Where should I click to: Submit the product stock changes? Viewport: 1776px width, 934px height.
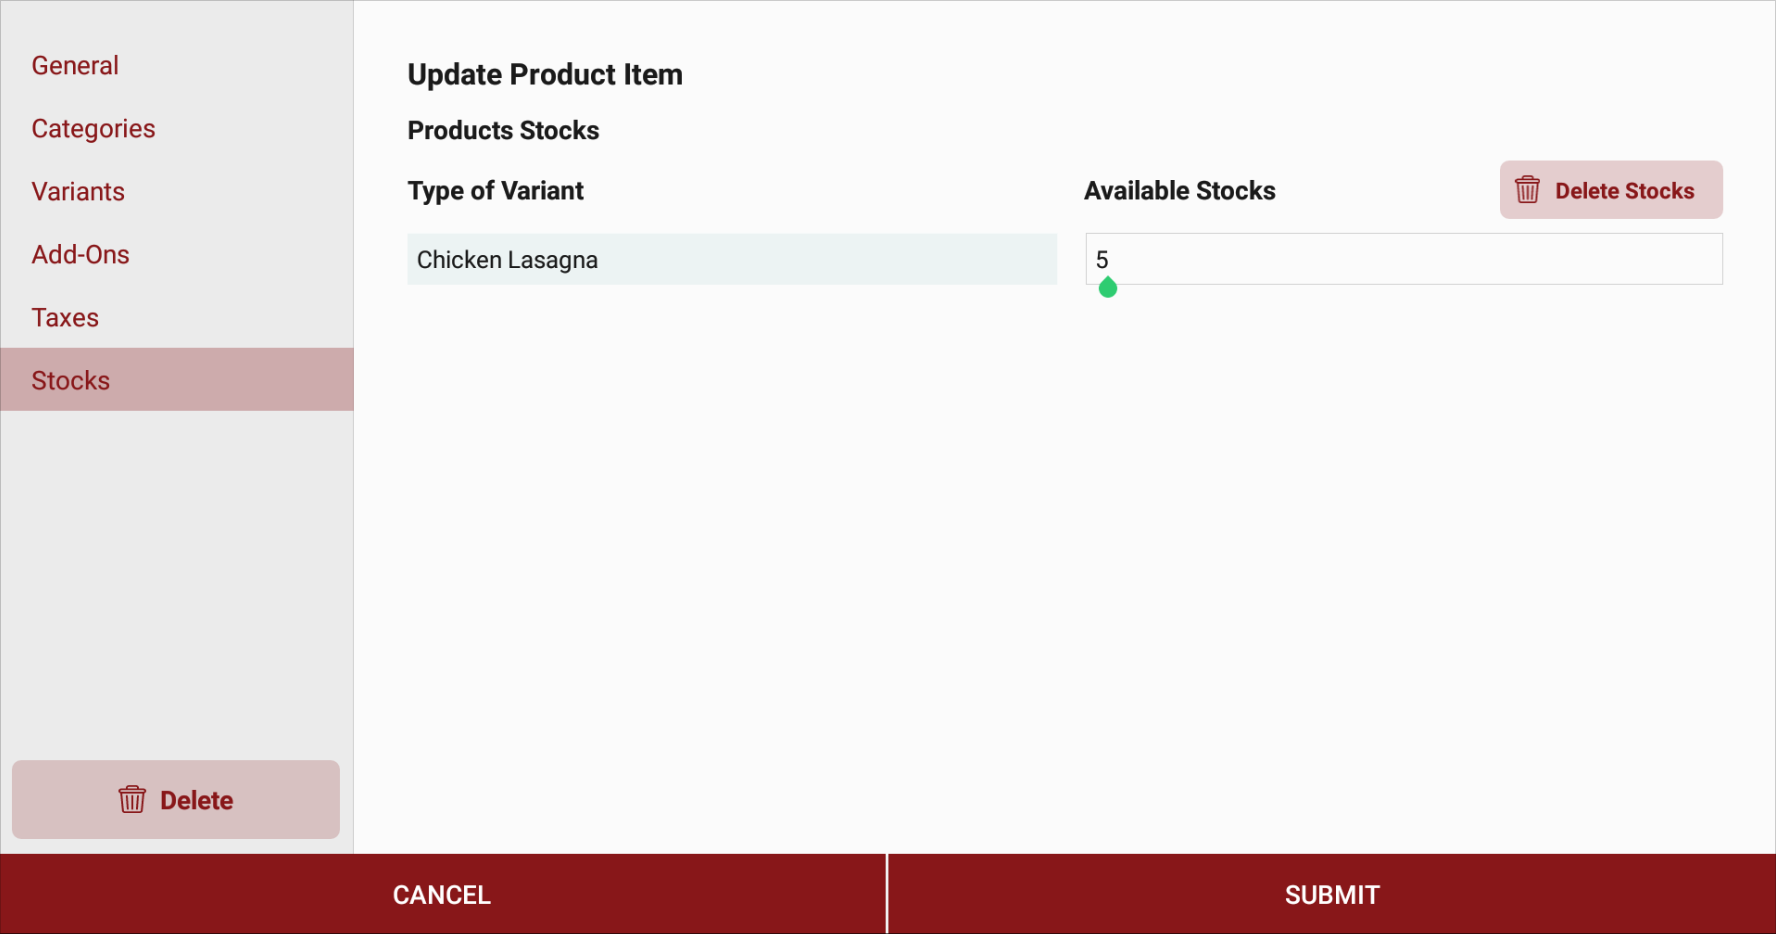tap(1332, 895)
